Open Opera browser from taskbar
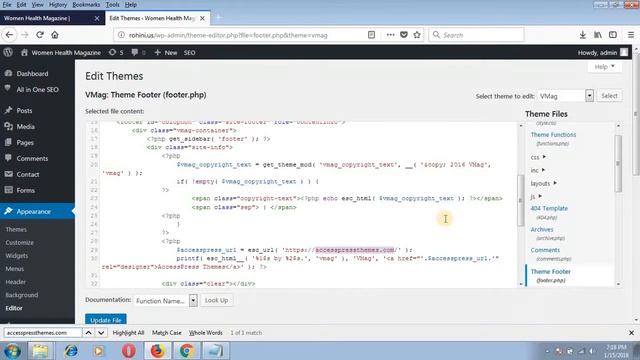 [x=129, y=351]
